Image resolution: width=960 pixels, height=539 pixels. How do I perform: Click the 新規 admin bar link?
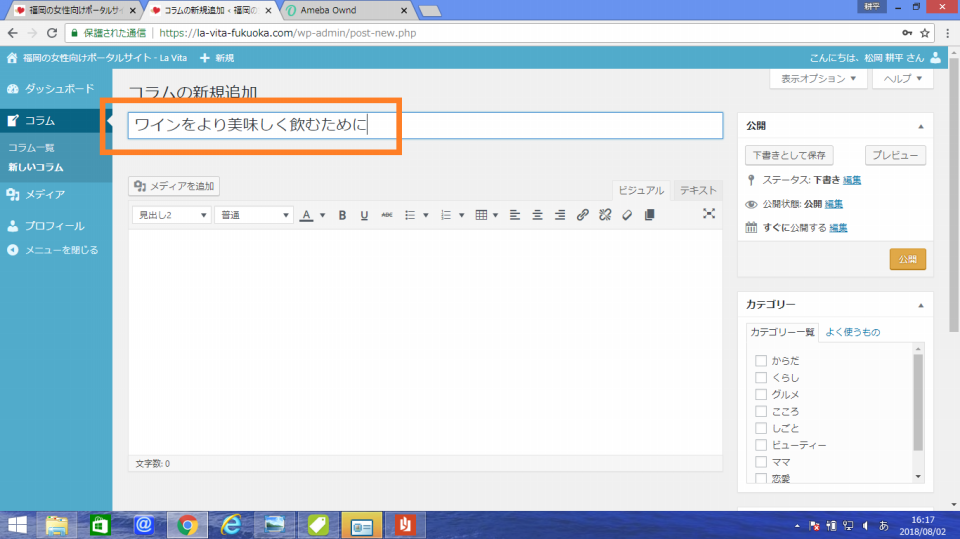coord(217,58)
